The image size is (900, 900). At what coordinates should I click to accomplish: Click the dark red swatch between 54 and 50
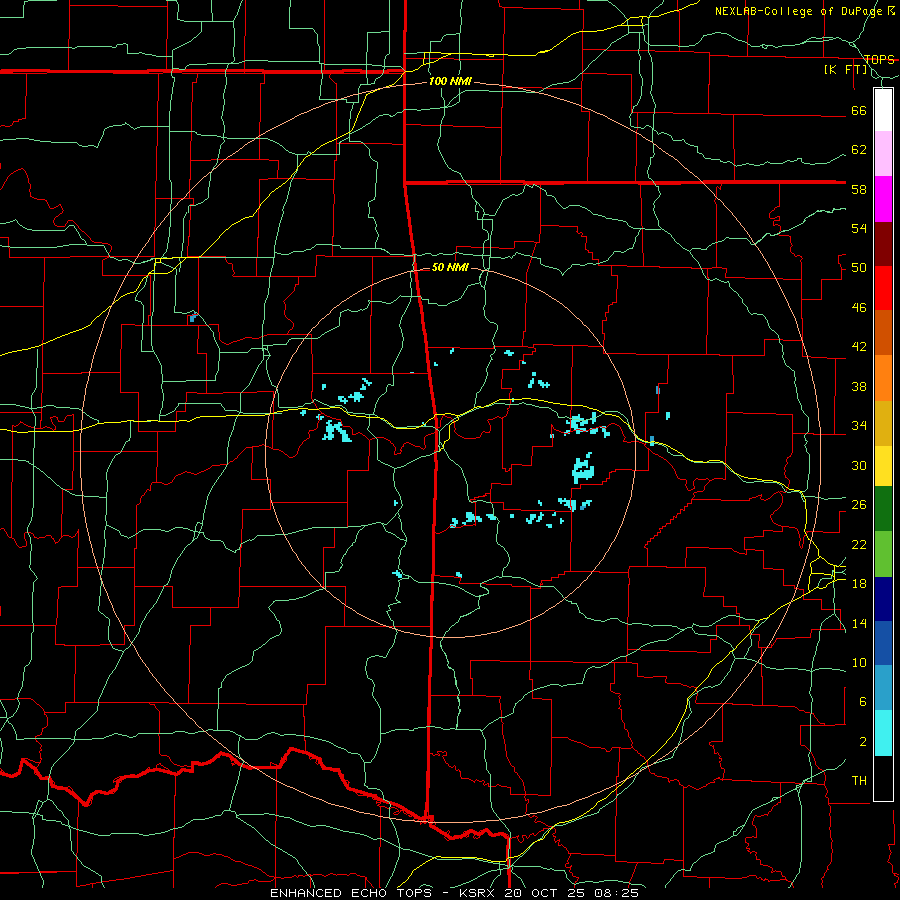pos(883,244)
